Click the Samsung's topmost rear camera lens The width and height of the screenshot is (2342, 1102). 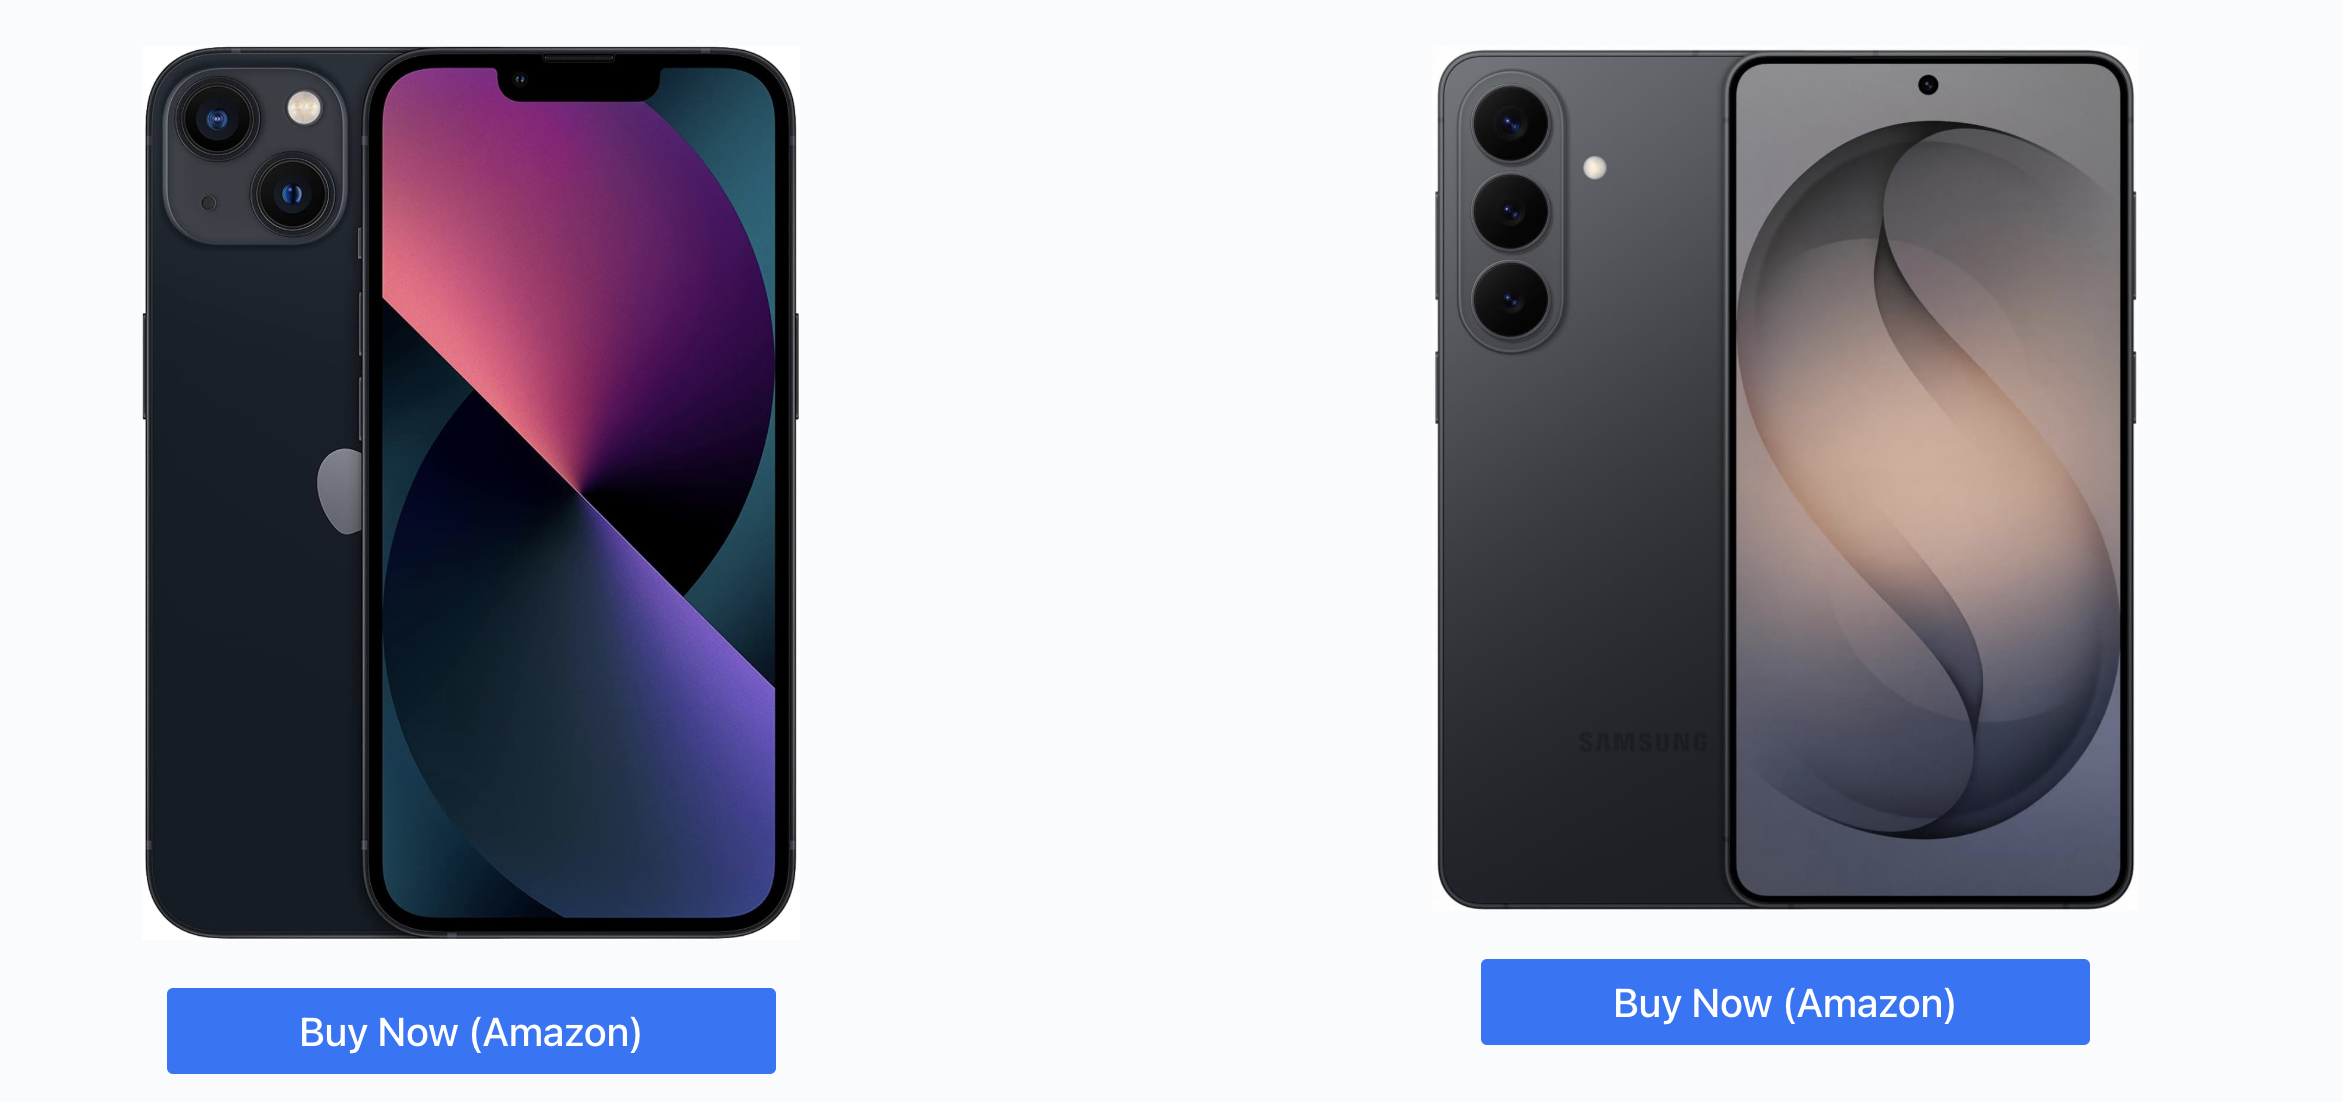(1510, 124)
